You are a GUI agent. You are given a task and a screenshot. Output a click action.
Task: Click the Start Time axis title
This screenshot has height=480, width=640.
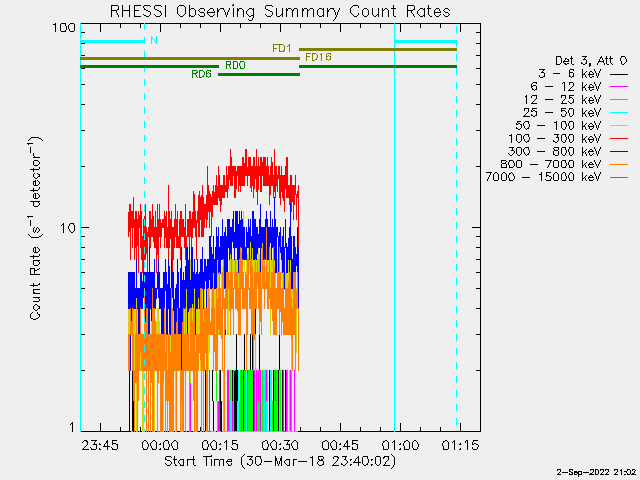click(x=280, y=461)
